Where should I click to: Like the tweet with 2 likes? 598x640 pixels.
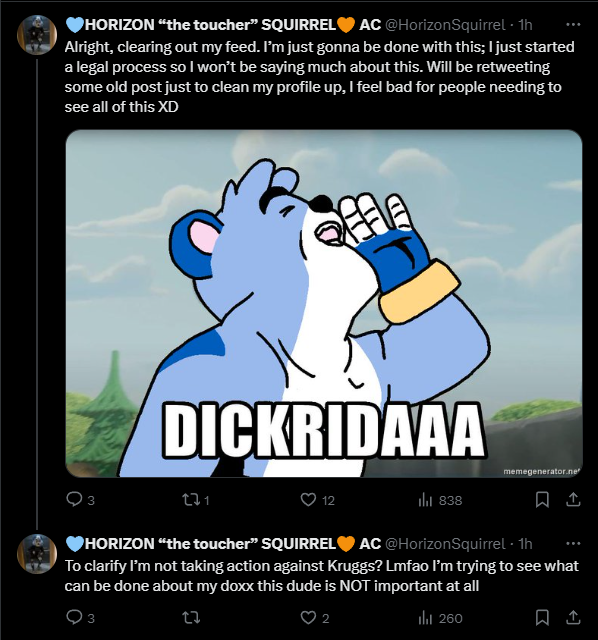[x=314, y=618]
